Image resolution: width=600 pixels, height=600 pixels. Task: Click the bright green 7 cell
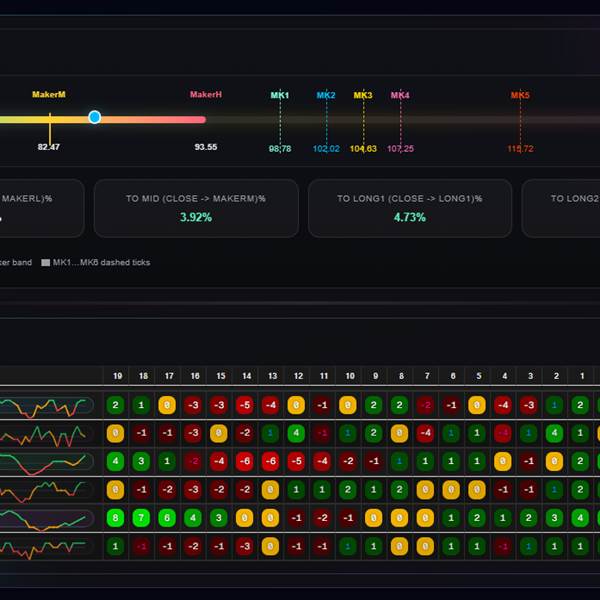coord(141,518)
